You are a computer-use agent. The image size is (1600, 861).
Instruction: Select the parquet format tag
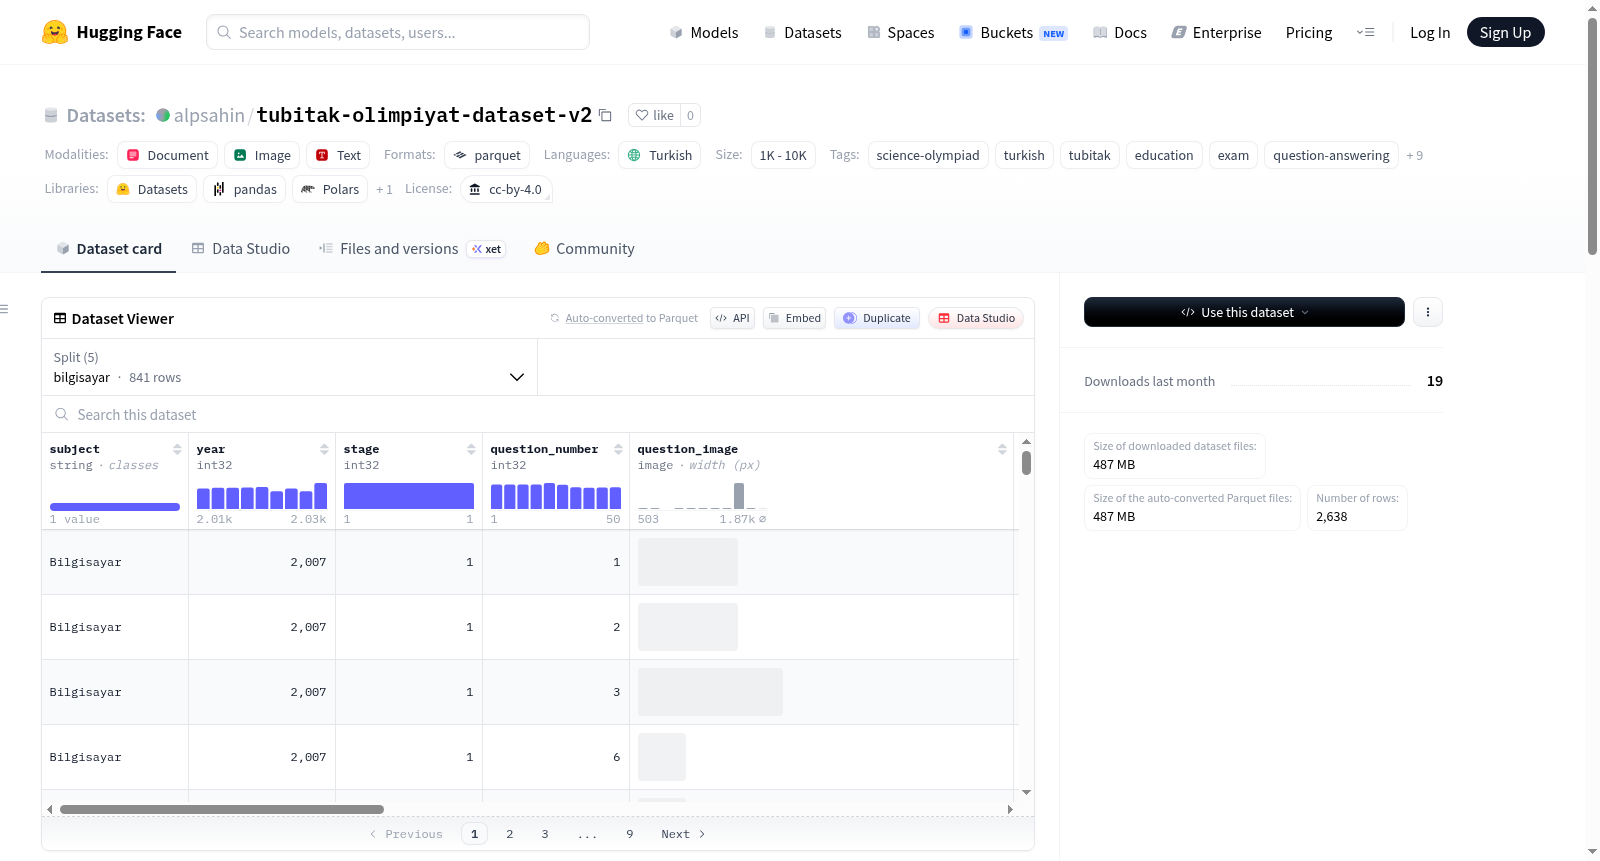pyautogui.click(x=487, y=155)
